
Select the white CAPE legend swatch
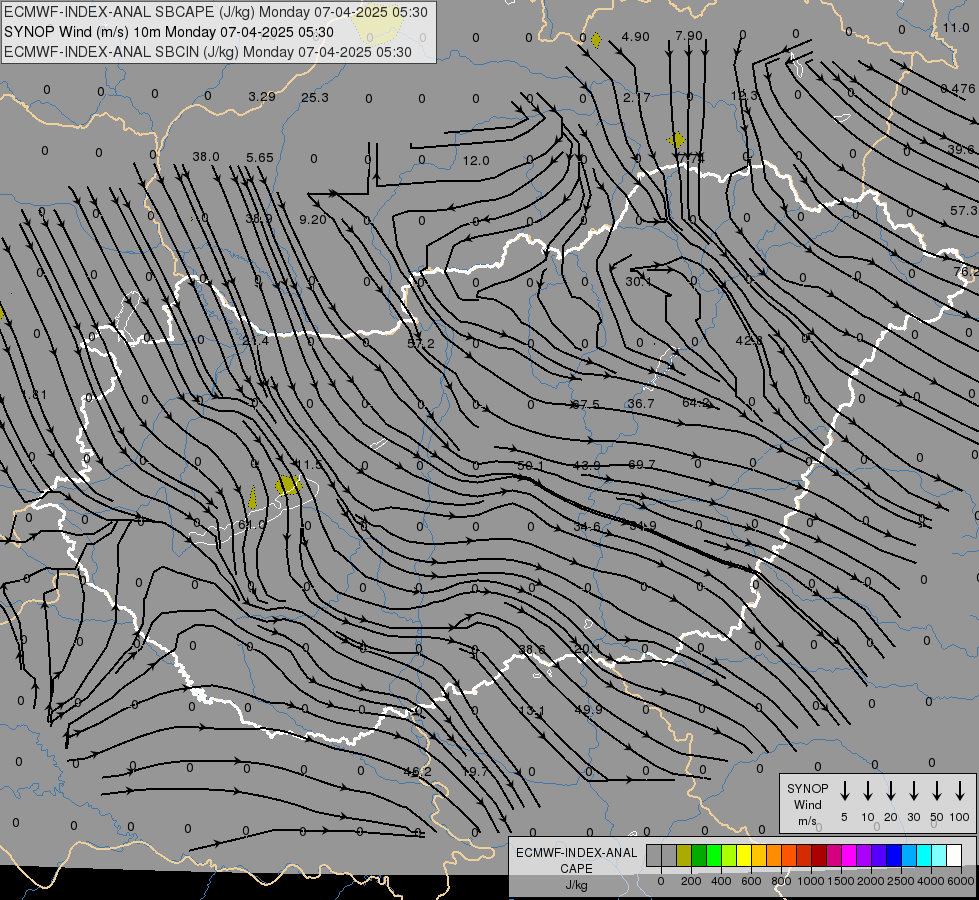pos(954,856)
